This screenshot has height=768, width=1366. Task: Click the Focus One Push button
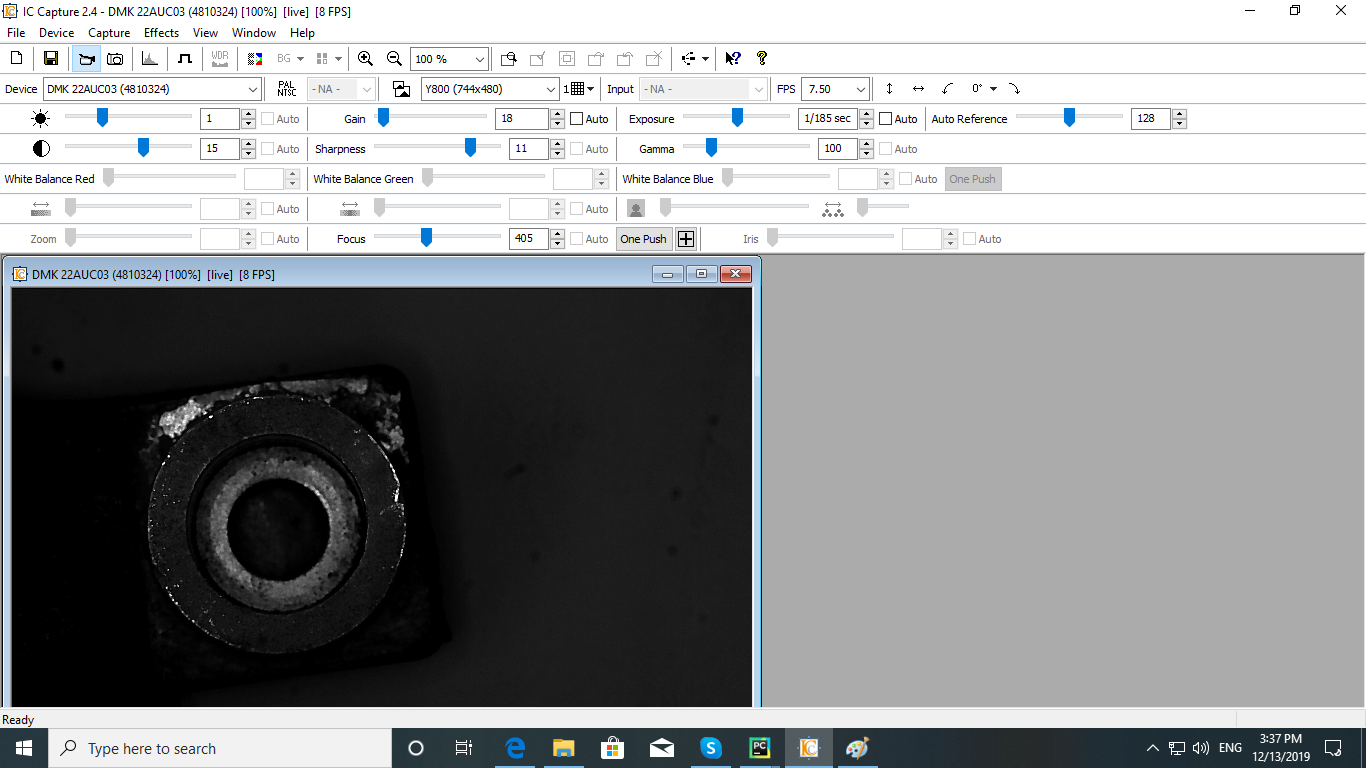point(643,239)
